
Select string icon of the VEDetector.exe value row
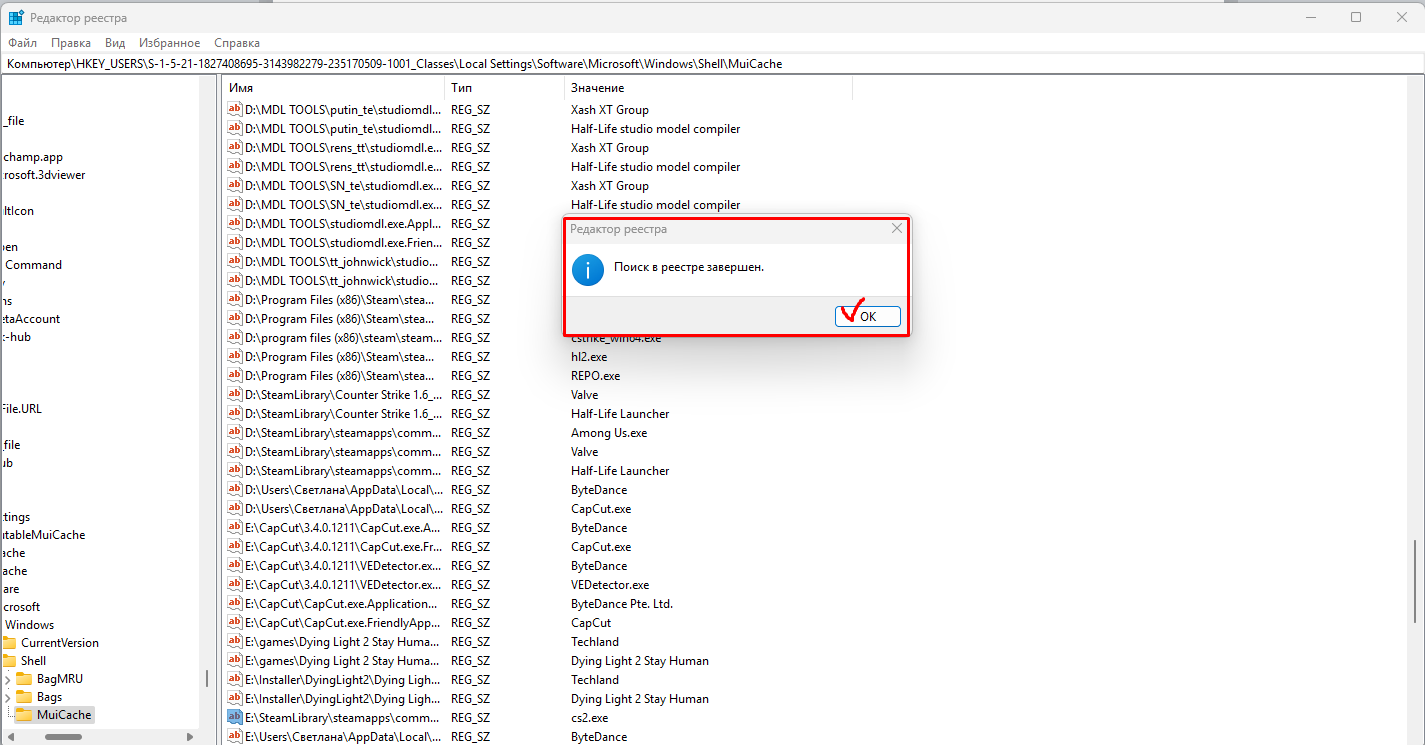point(235,585)
